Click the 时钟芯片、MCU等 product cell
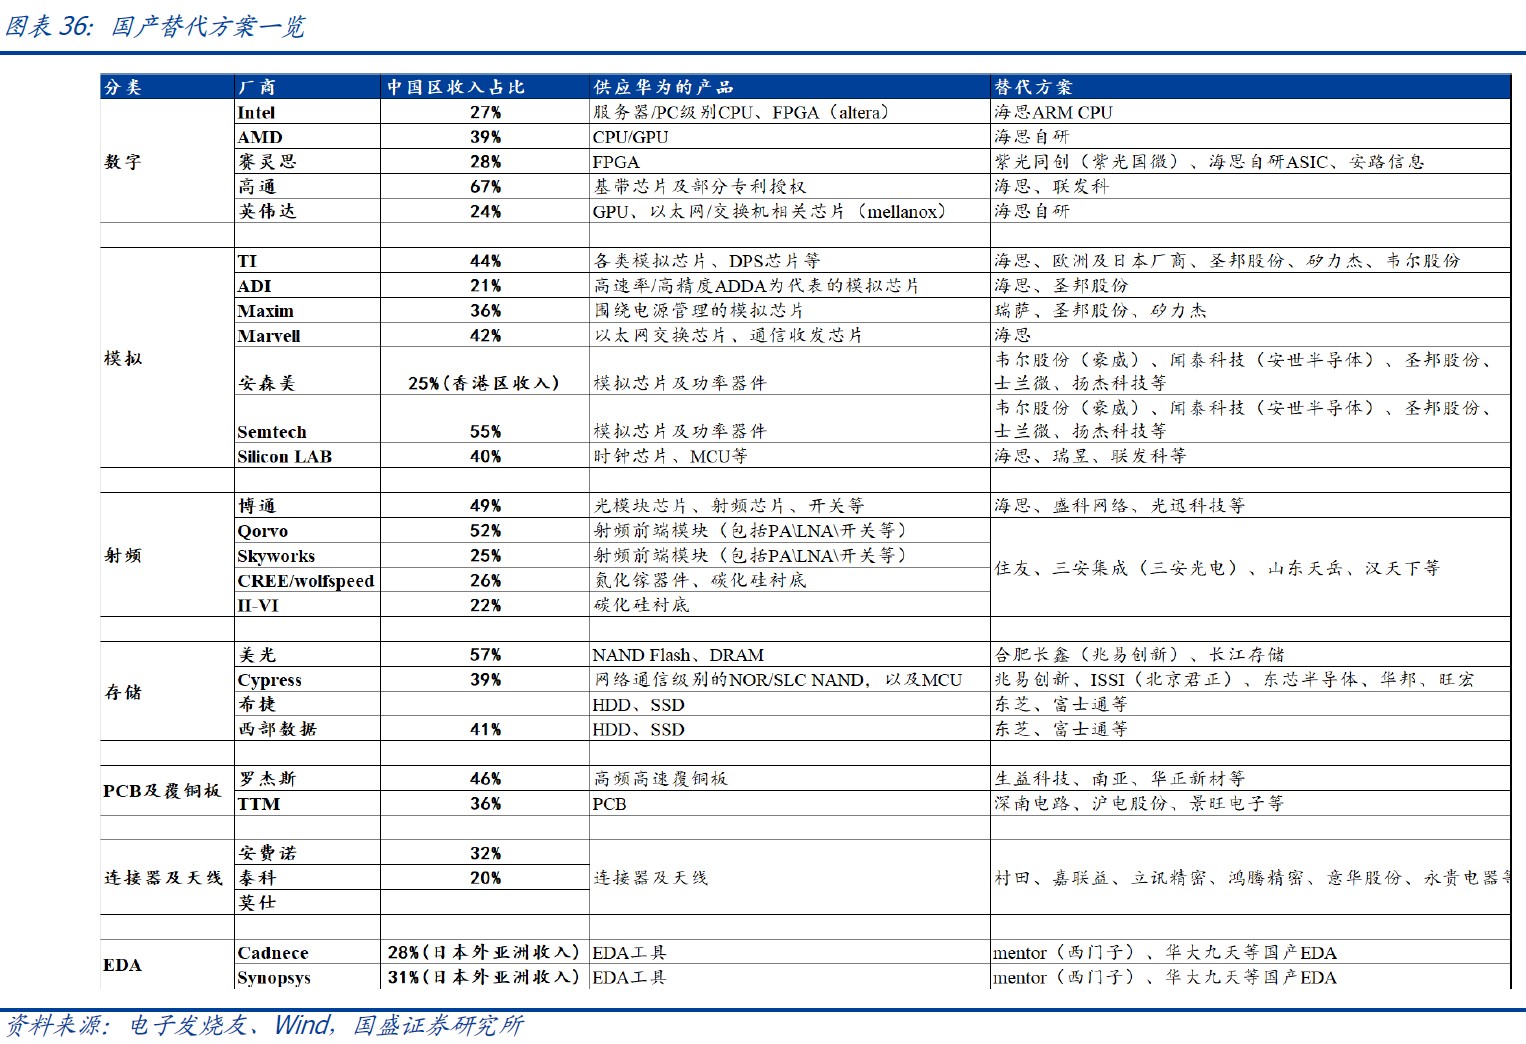 (x=790, y=456)
